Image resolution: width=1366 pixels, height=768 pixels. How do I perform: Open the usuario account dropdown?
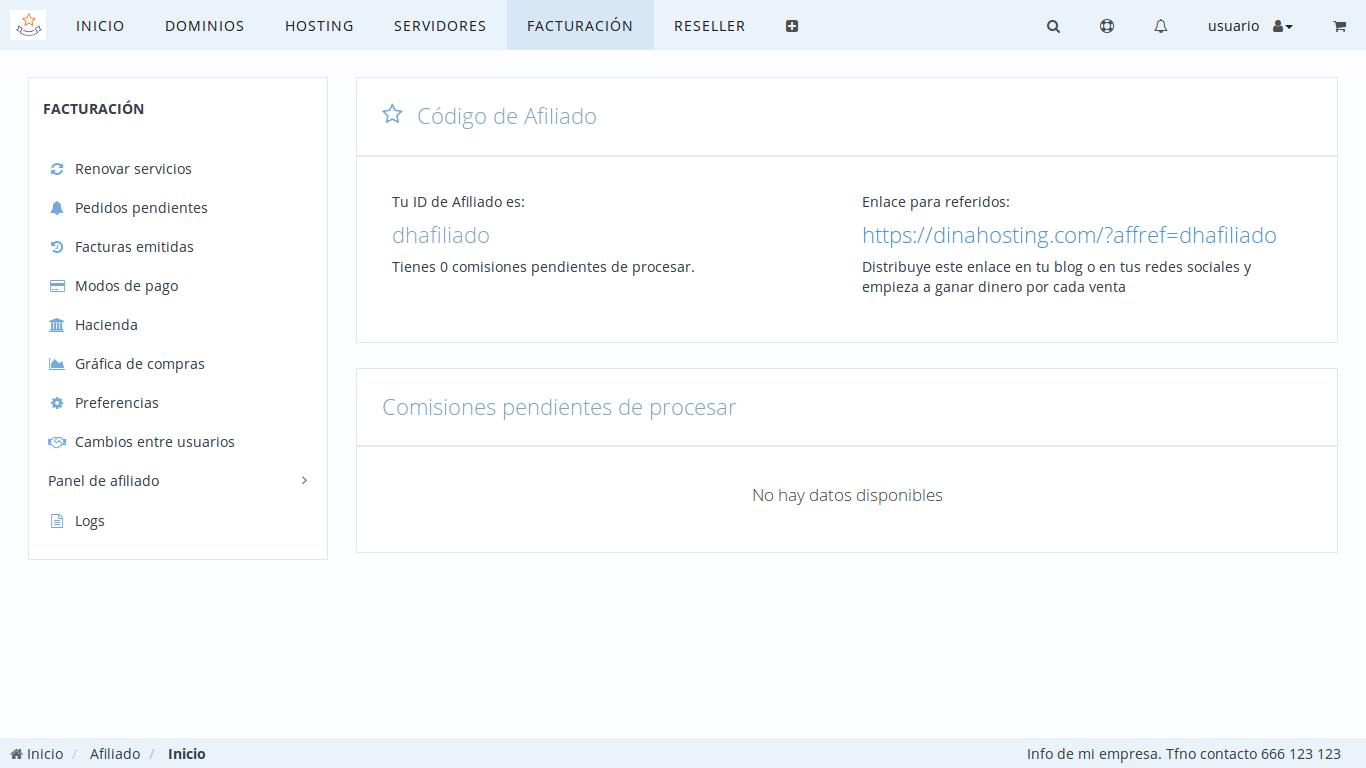click(1250, 26)
